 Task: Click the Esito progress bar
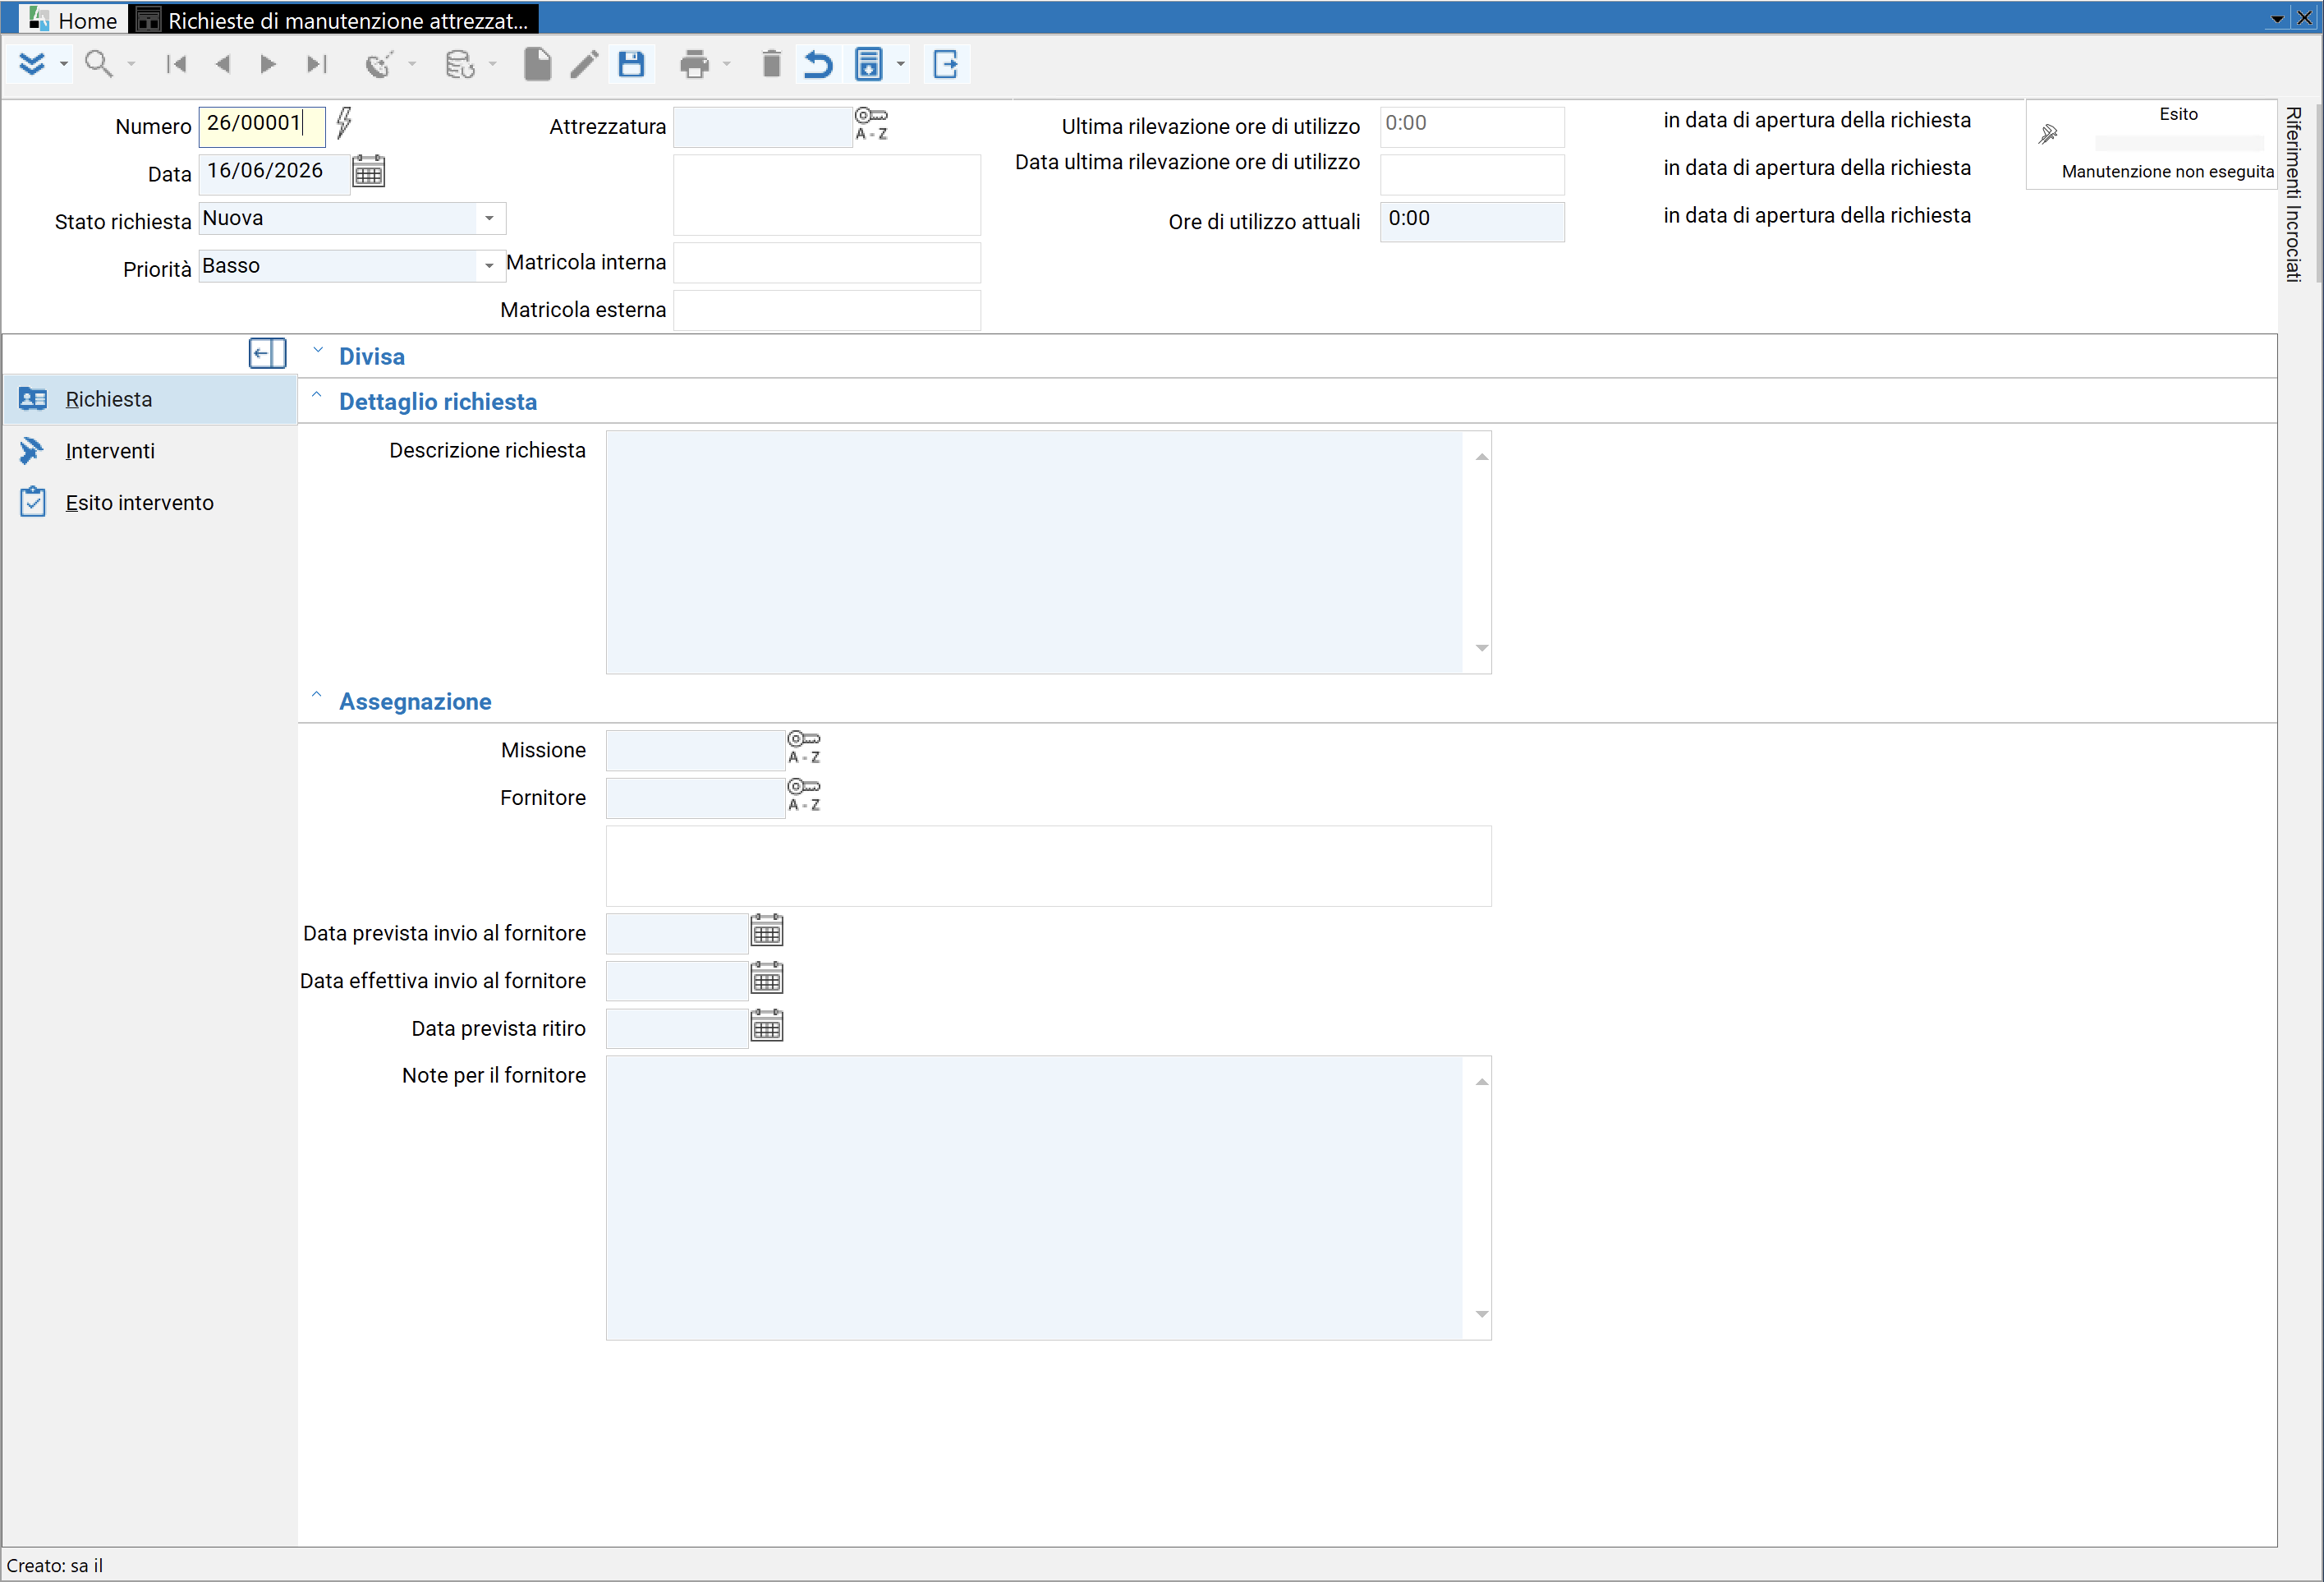coord(2179,142)
